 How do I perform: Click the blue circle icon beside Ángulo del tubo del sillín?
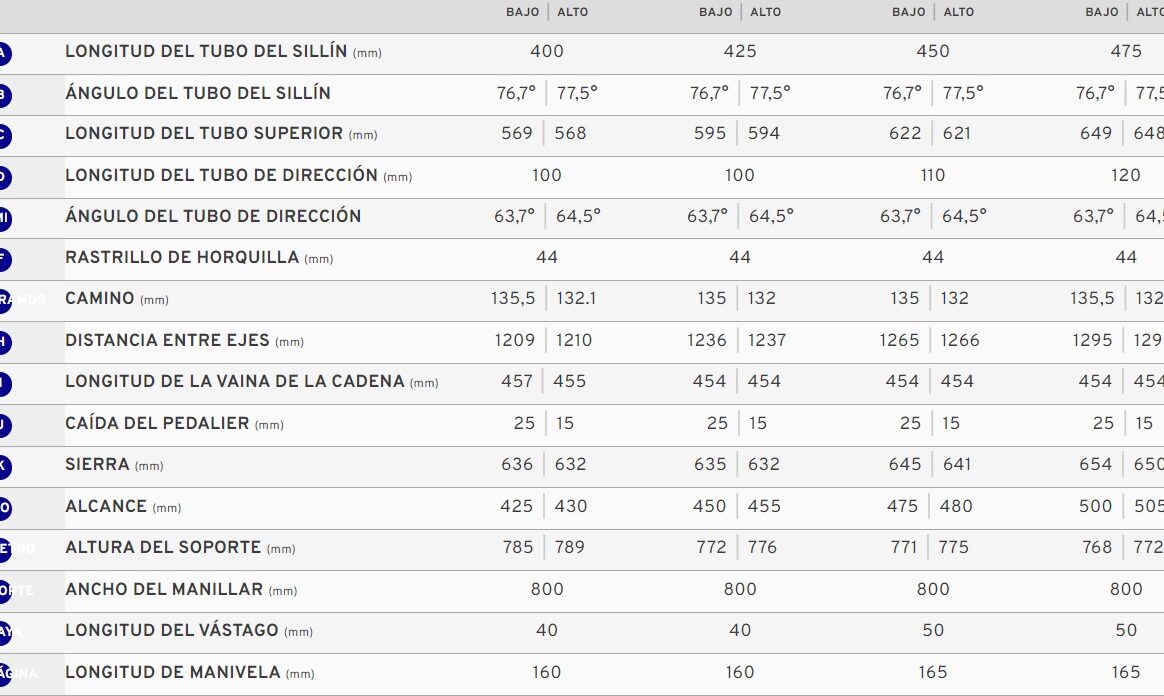point(3,95)
